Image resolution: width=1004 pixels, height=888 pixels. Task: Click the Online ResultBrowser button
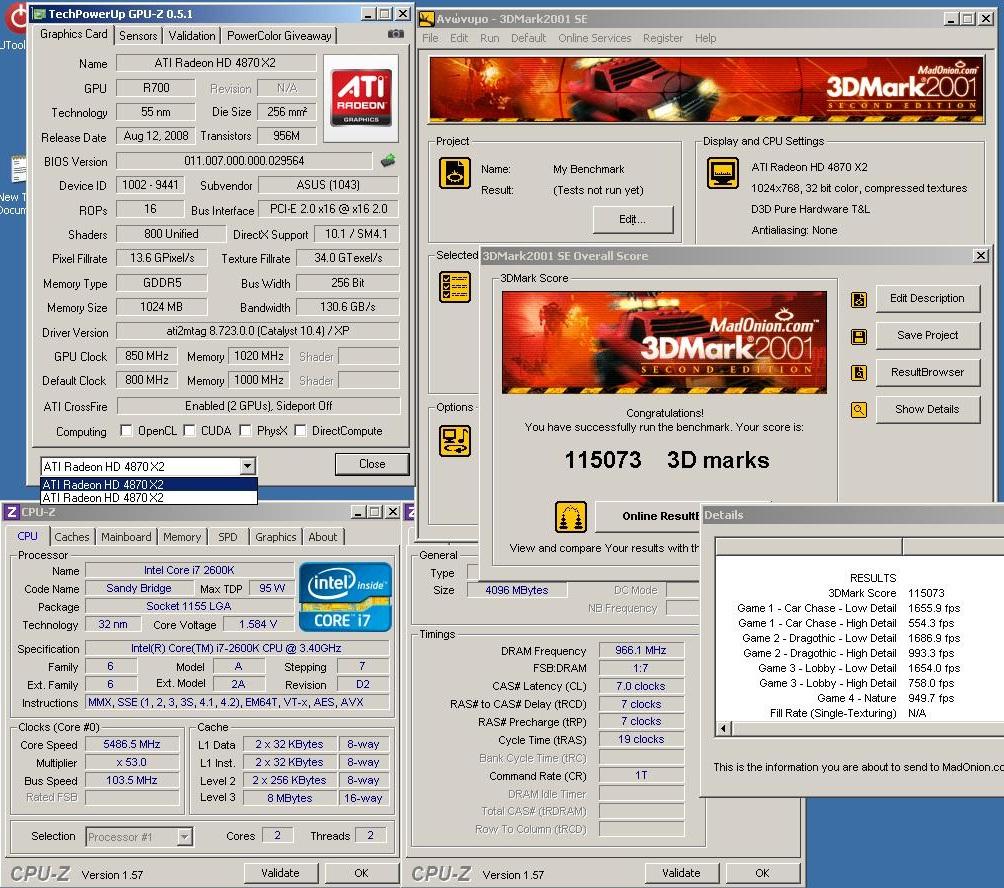648,517
